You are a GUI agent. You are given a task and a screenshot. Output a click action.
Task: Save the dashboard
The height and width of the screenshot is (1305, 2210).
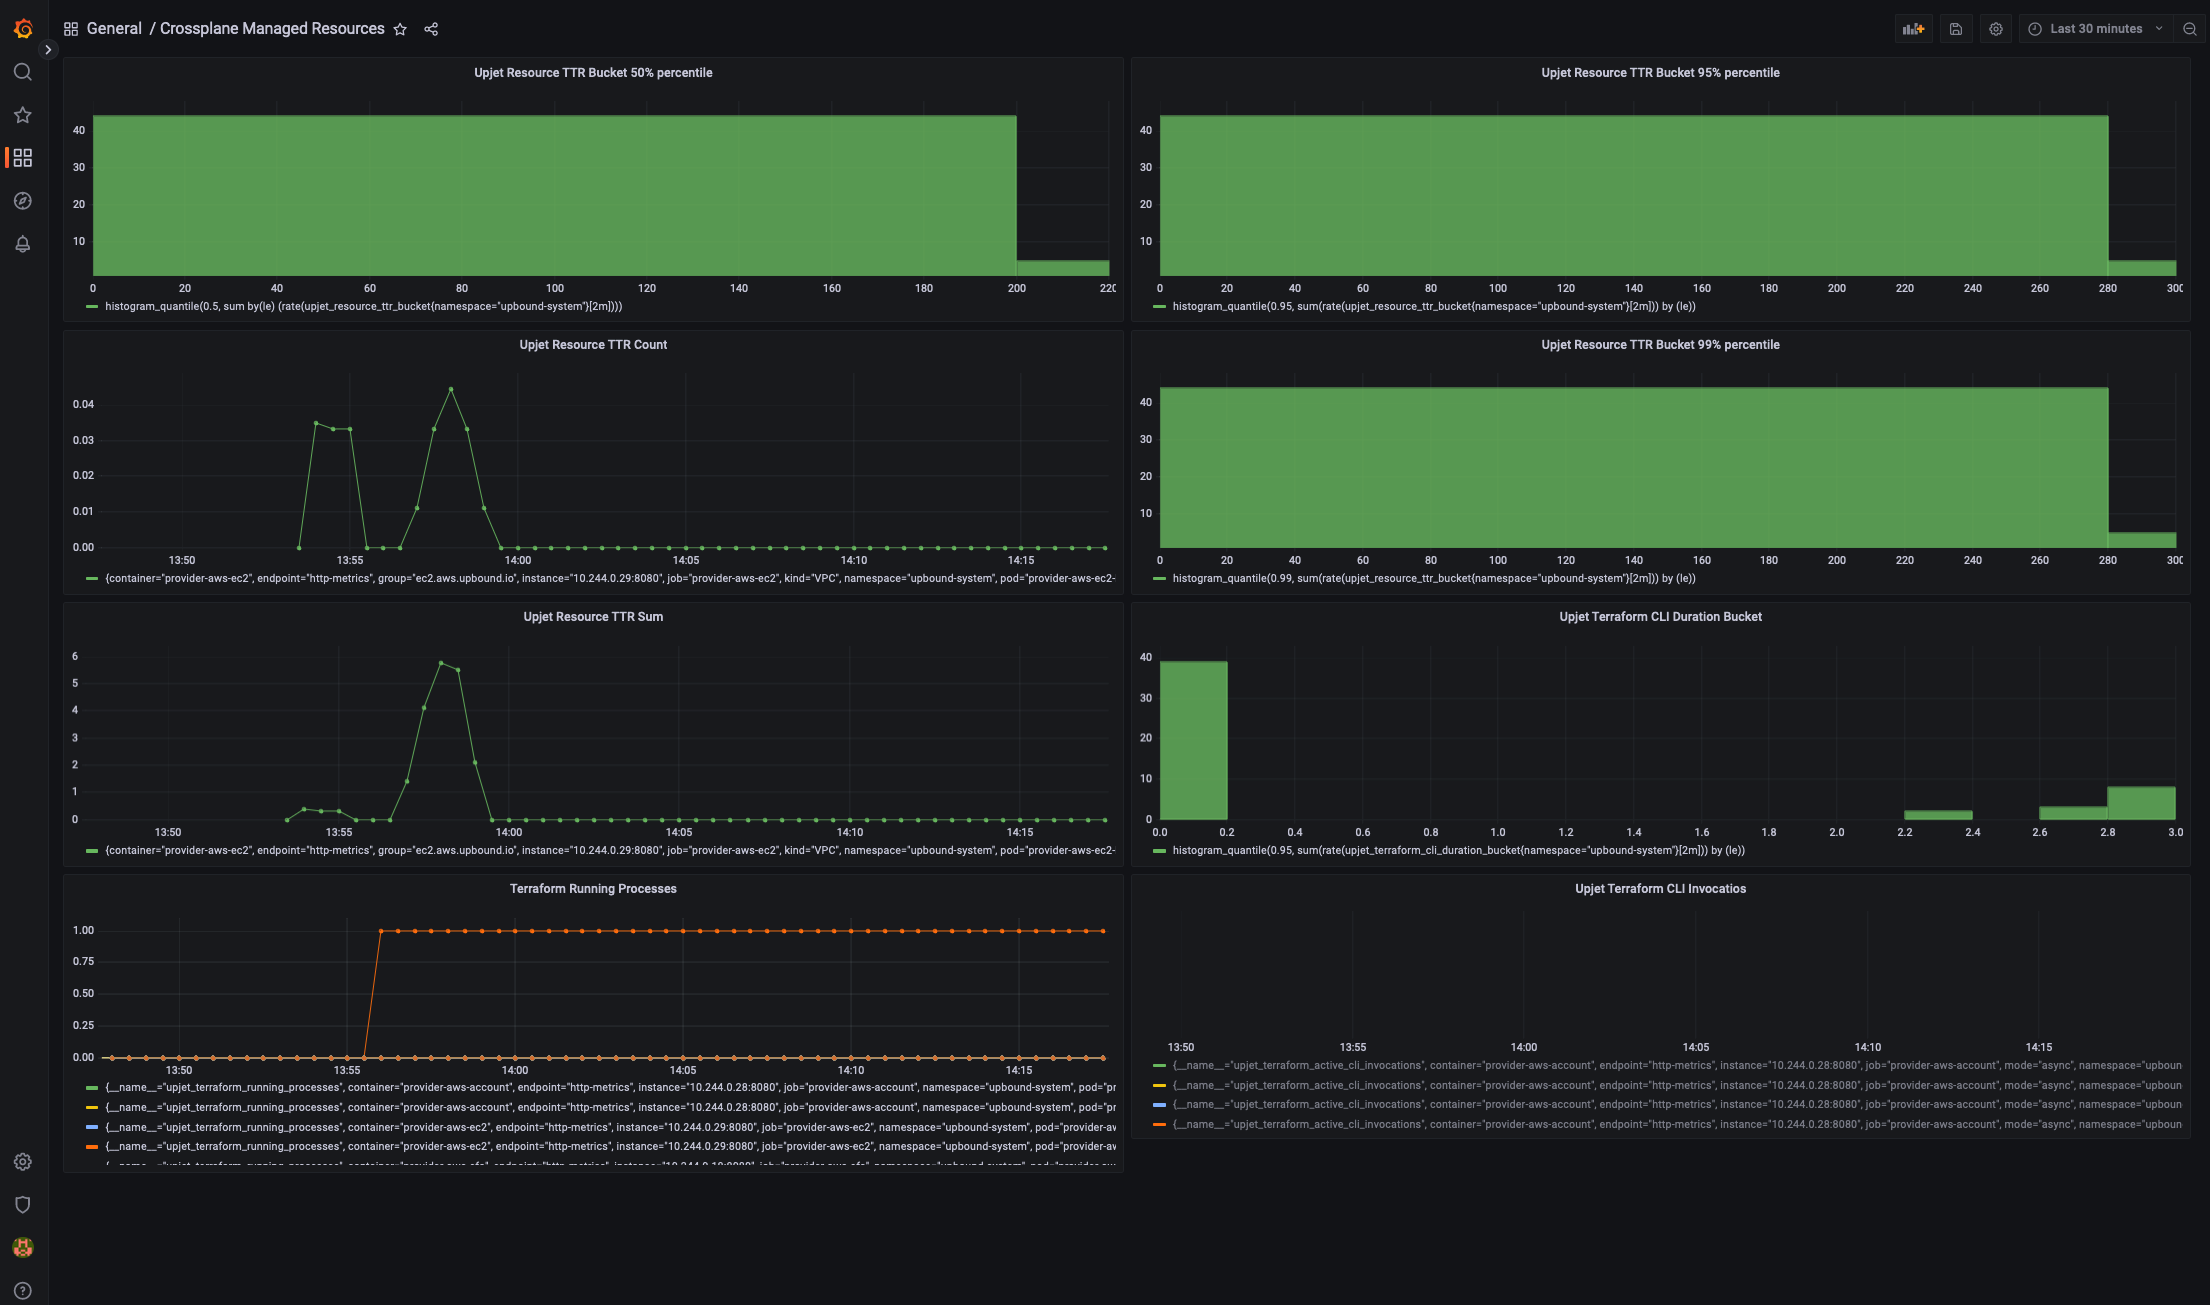pos(1956,29)
